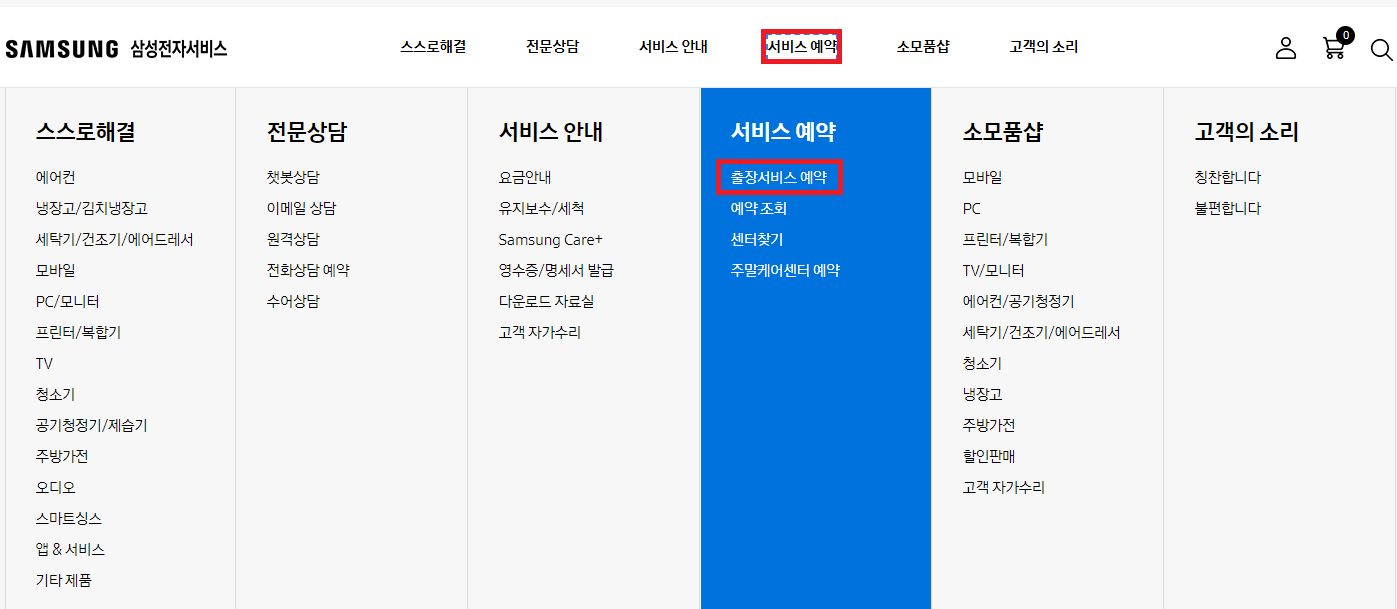This screenshot has height=609, width=1397.
Task: Select 수어상담 link
Action: 293,302
